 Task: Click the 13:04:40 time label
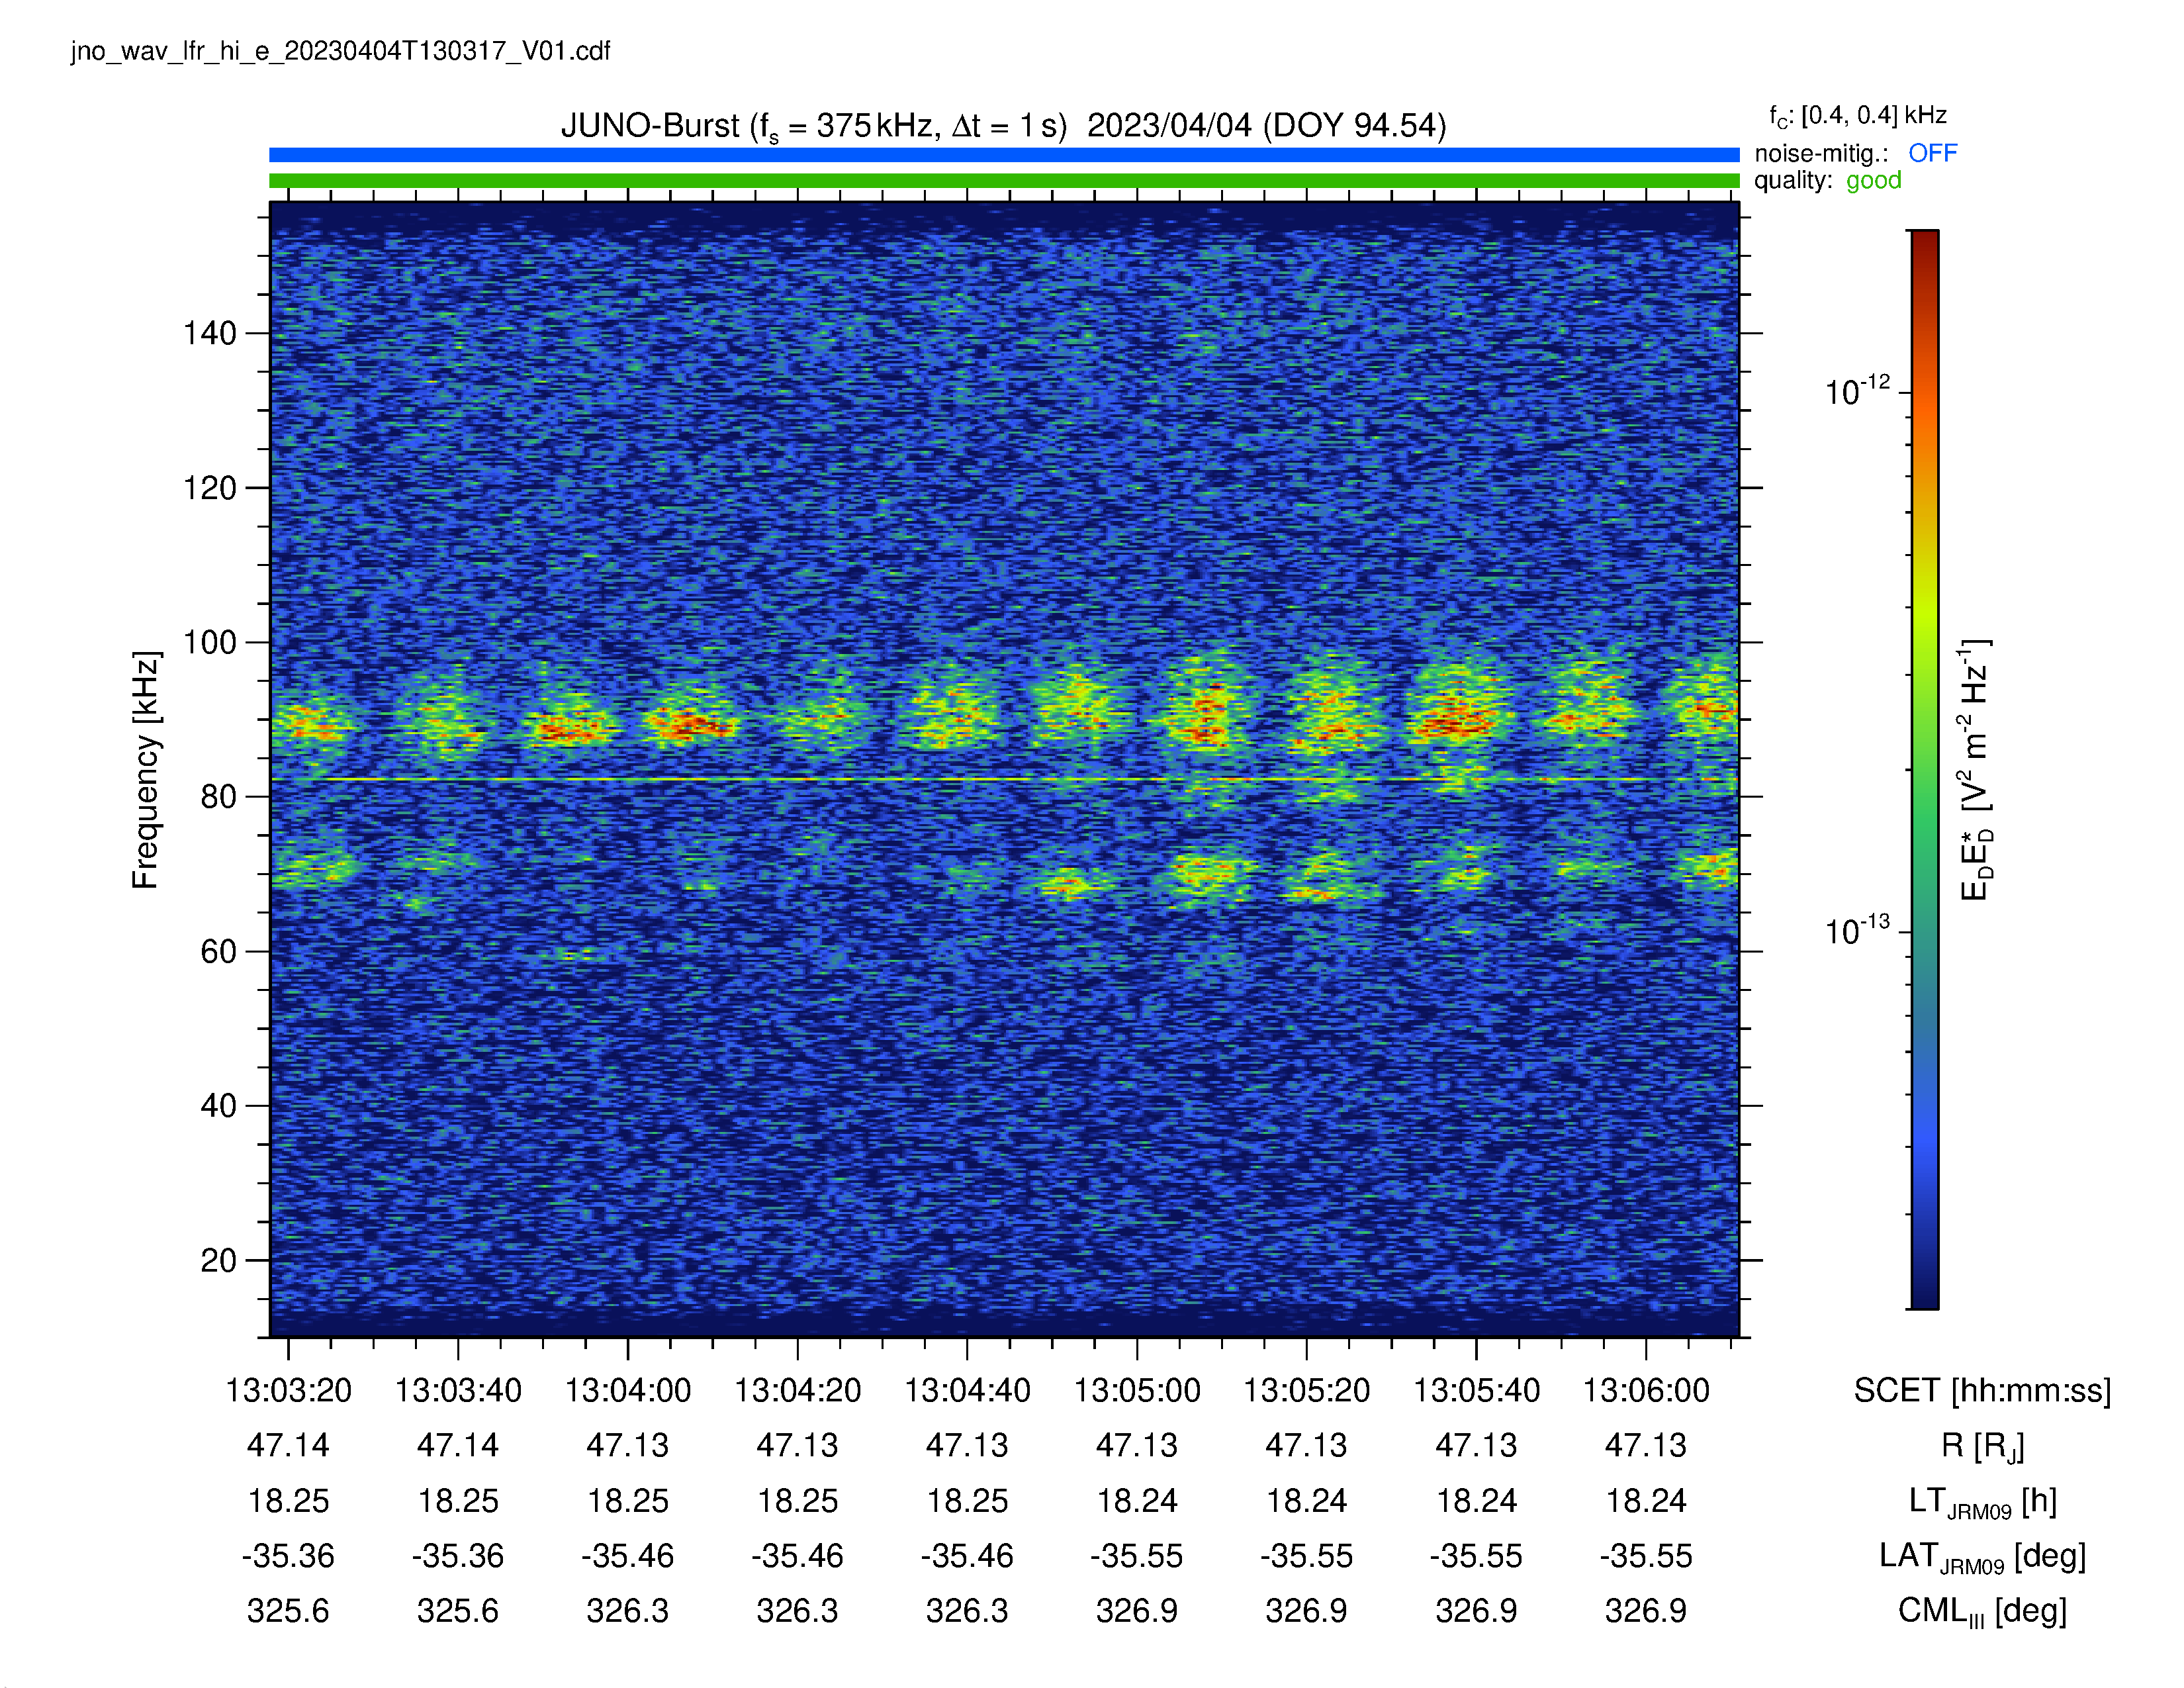click(967, 1390)
